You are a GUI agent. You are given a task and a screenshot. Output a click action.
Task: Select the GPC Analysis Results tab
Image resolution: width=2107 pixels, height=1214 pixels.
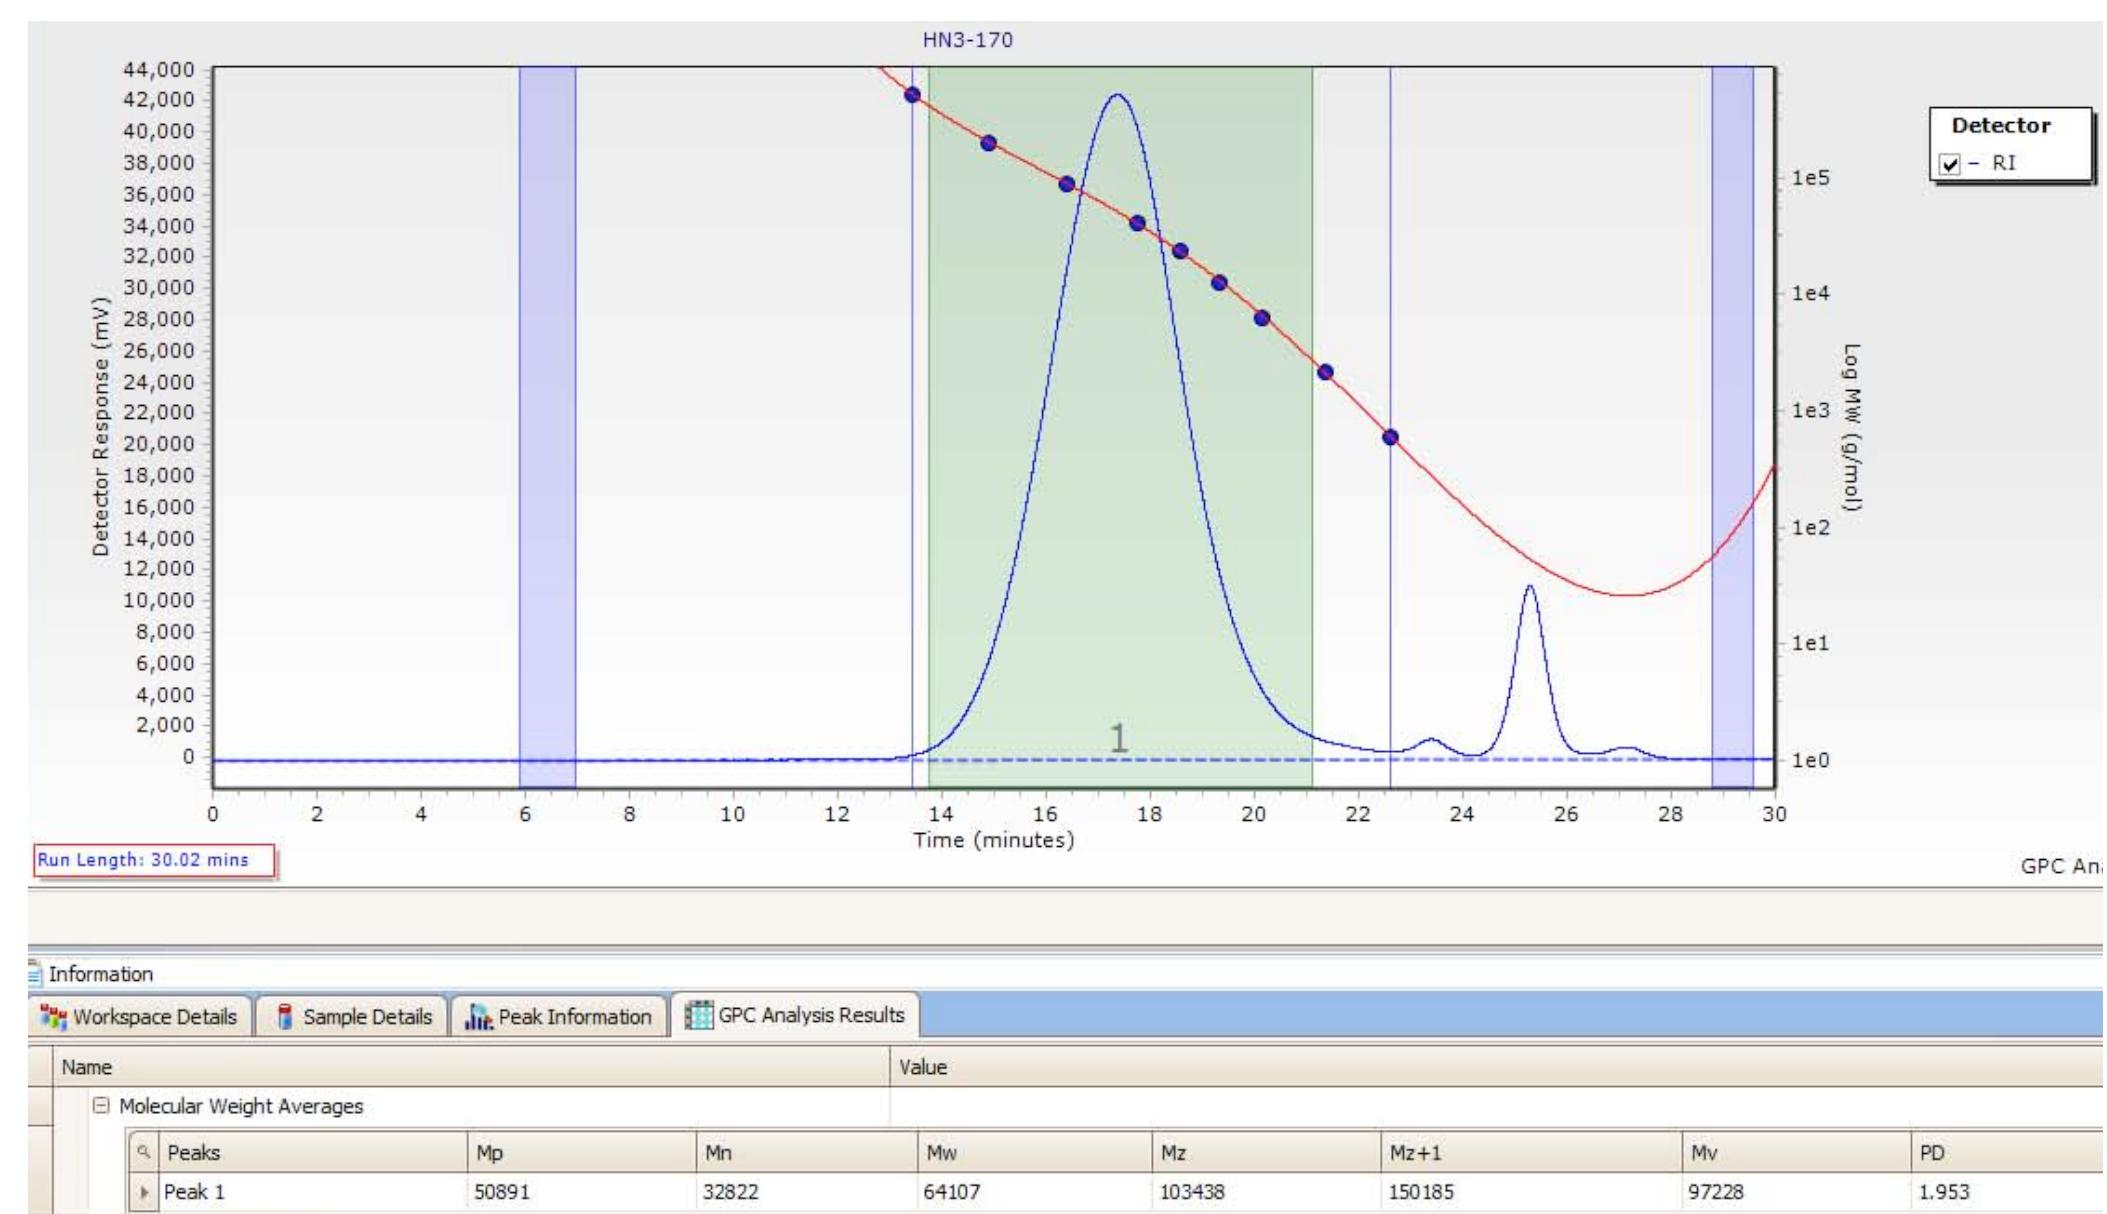pos(796,1015)
